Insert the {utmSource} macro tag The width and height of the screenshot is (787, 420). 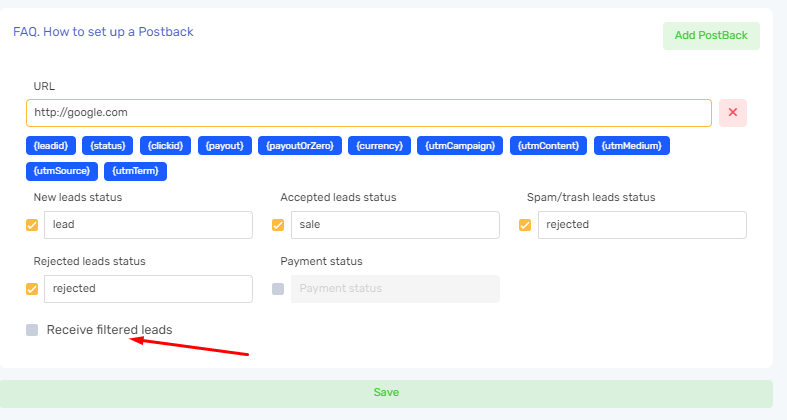point(61,171)
